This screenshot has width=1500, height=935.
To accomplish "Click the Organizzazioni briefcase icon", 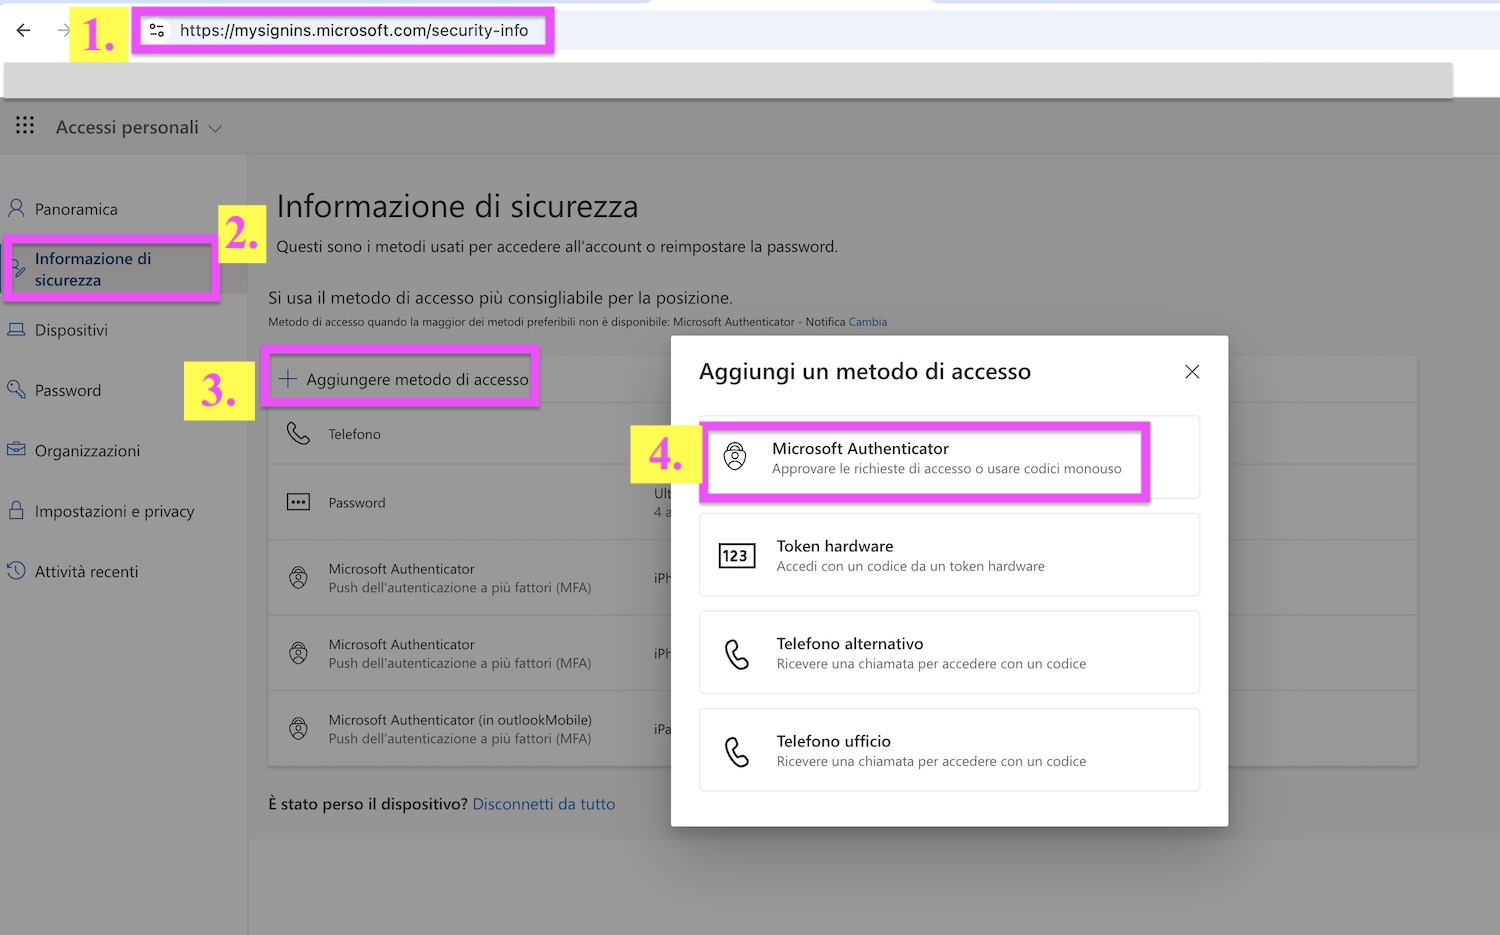I will (x=16, y=449).
